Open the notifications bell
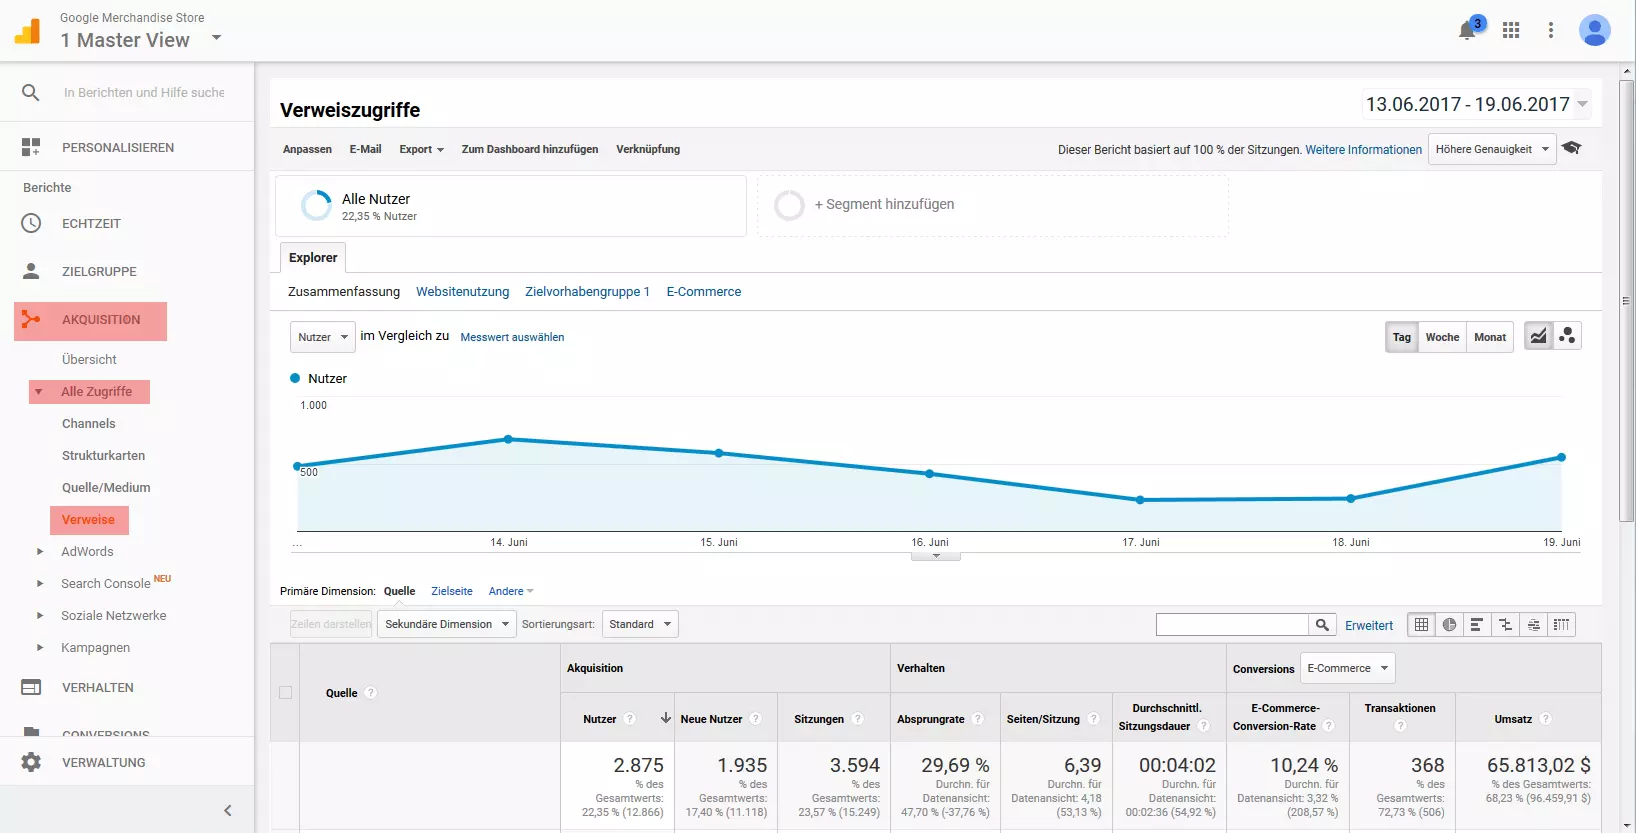 coord(1467,30)
